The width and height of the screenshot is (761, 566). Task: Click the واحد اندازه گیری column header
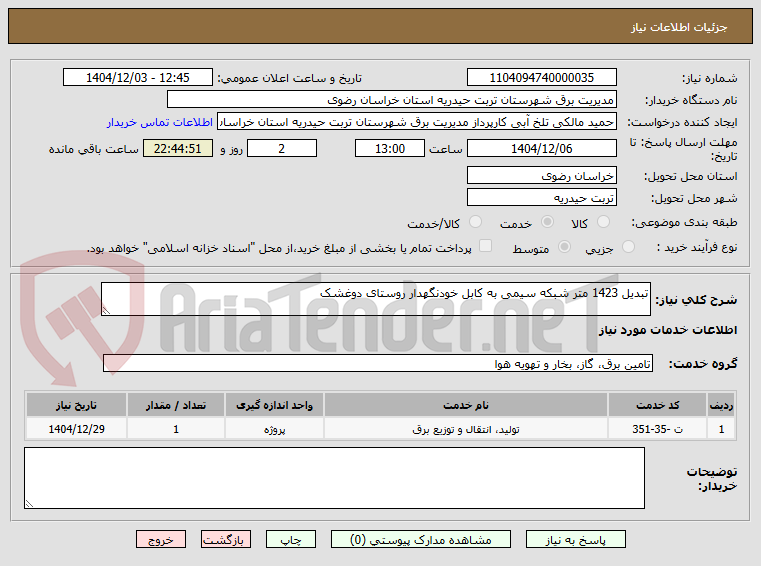point(274,405)
